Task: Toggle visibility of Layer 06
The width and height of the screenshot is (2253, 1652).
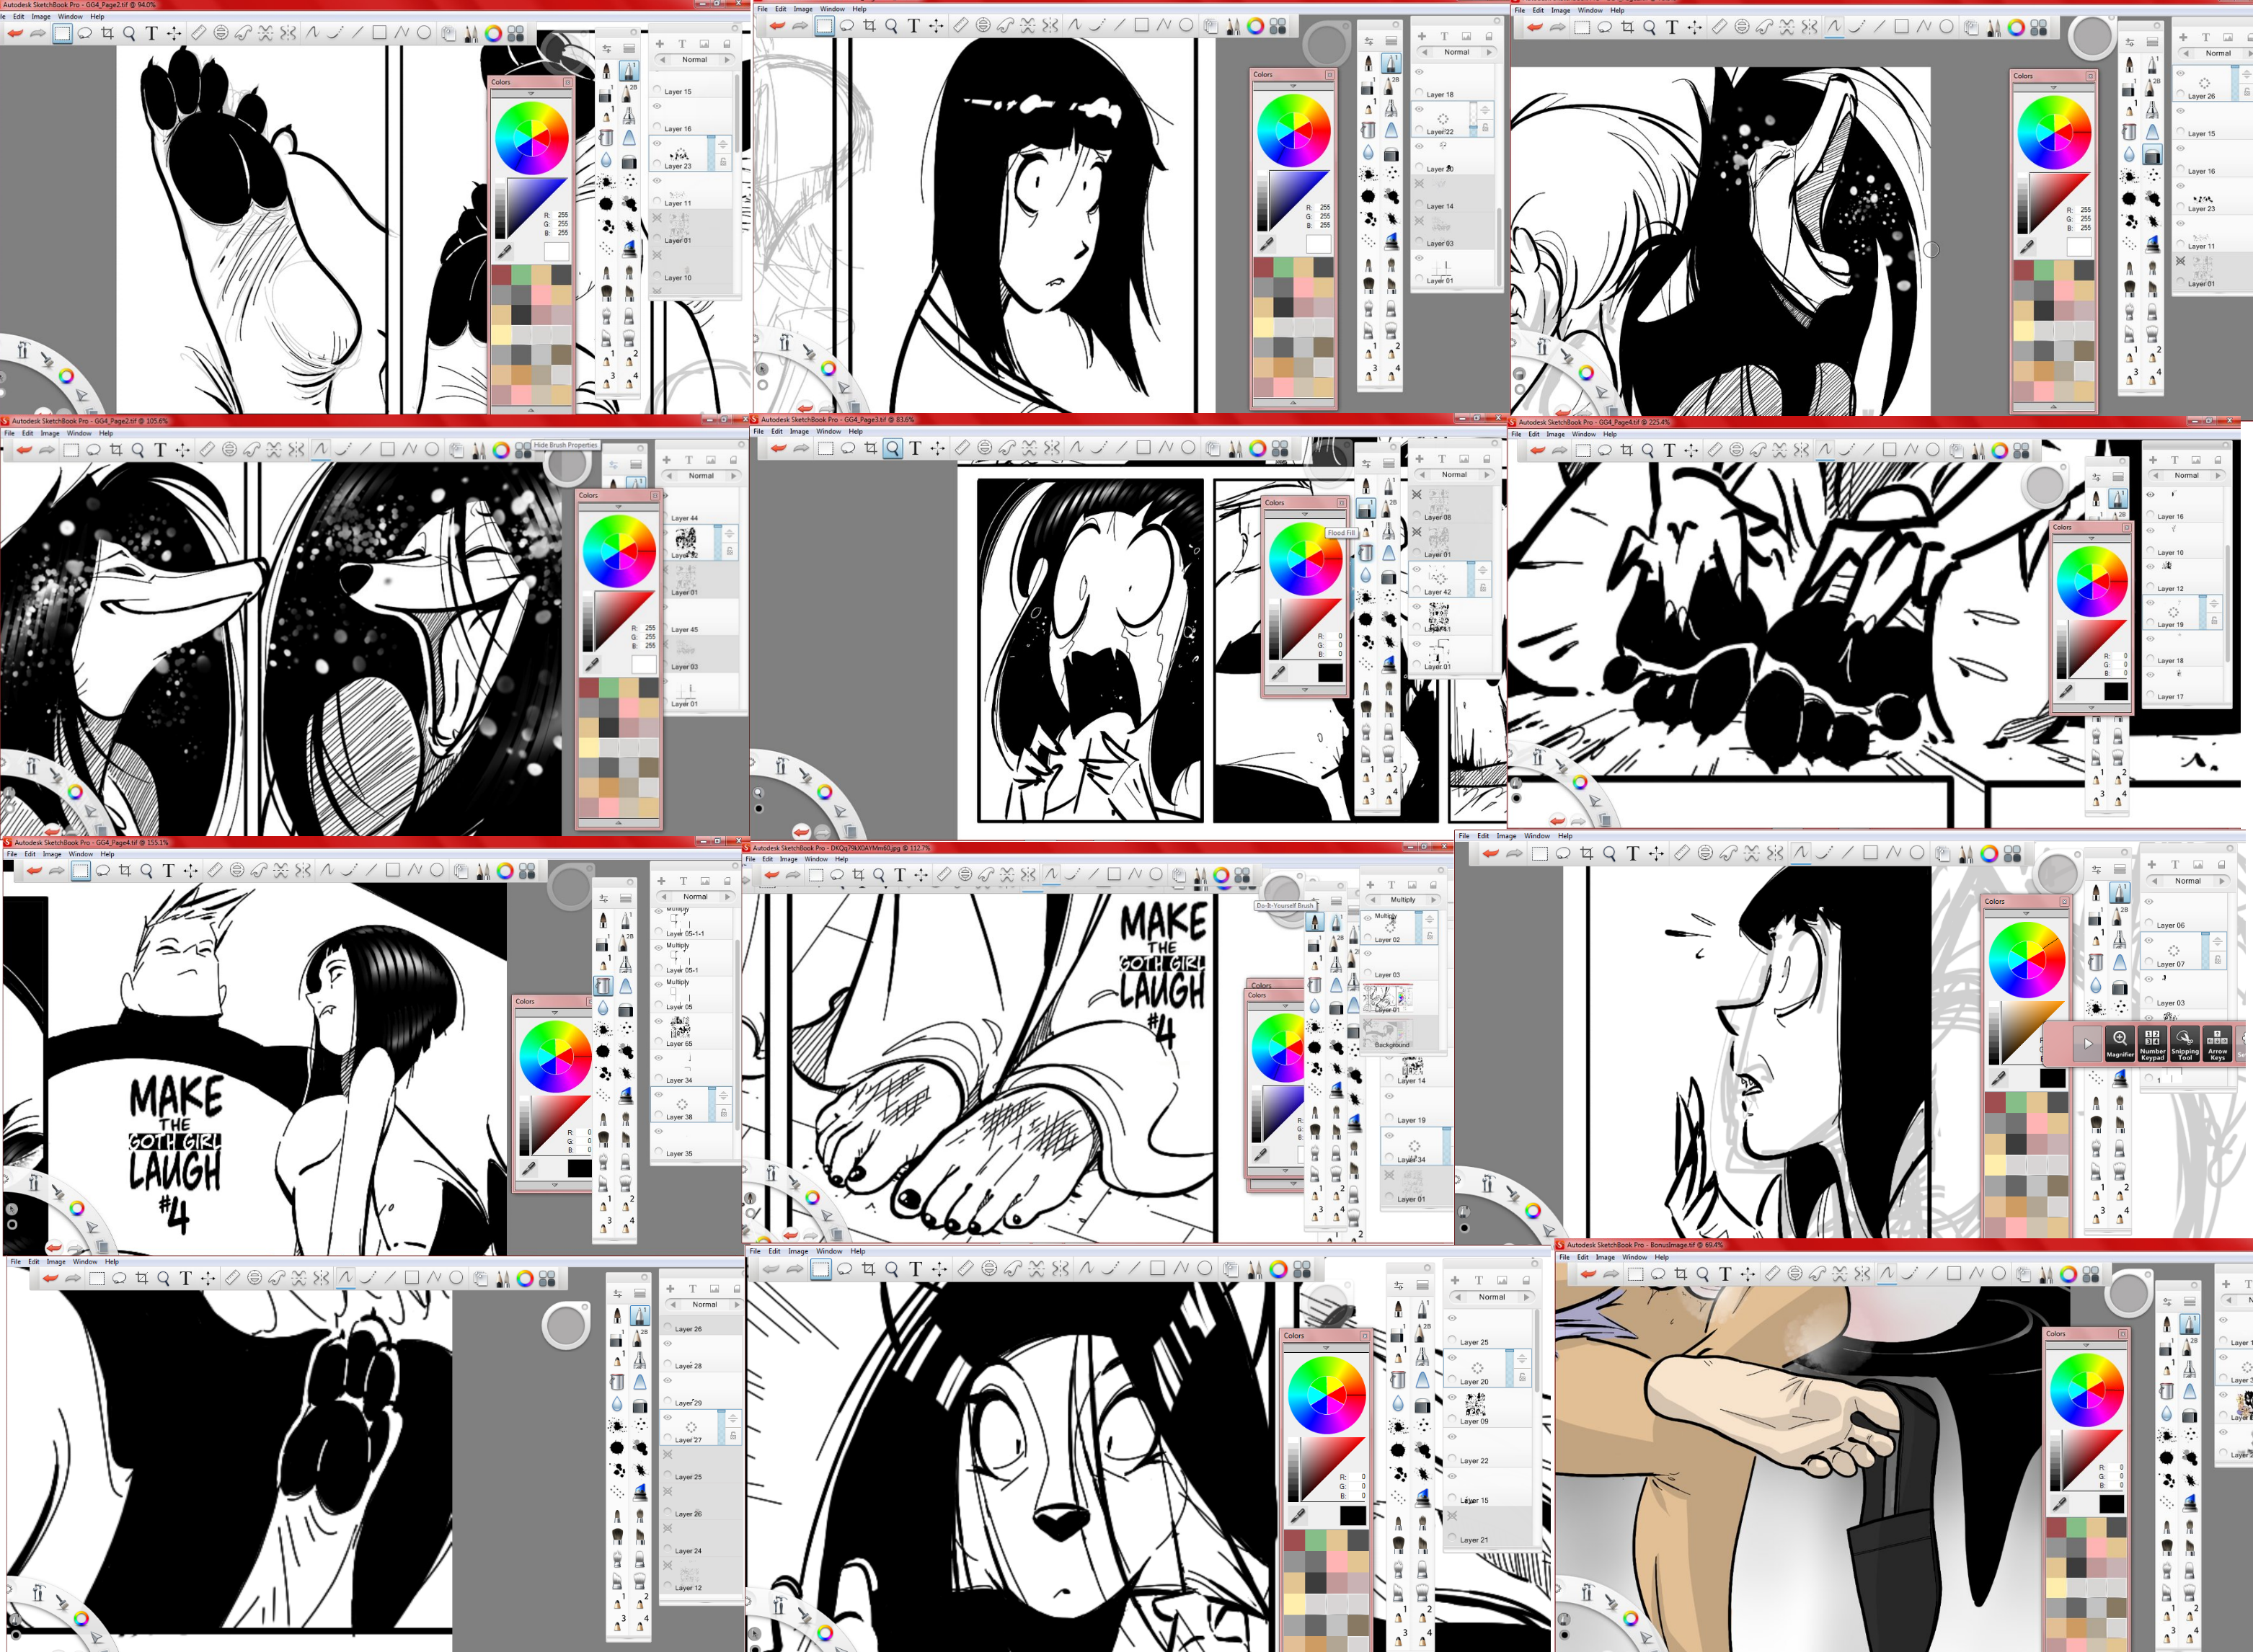Action: click(2148, 902)
